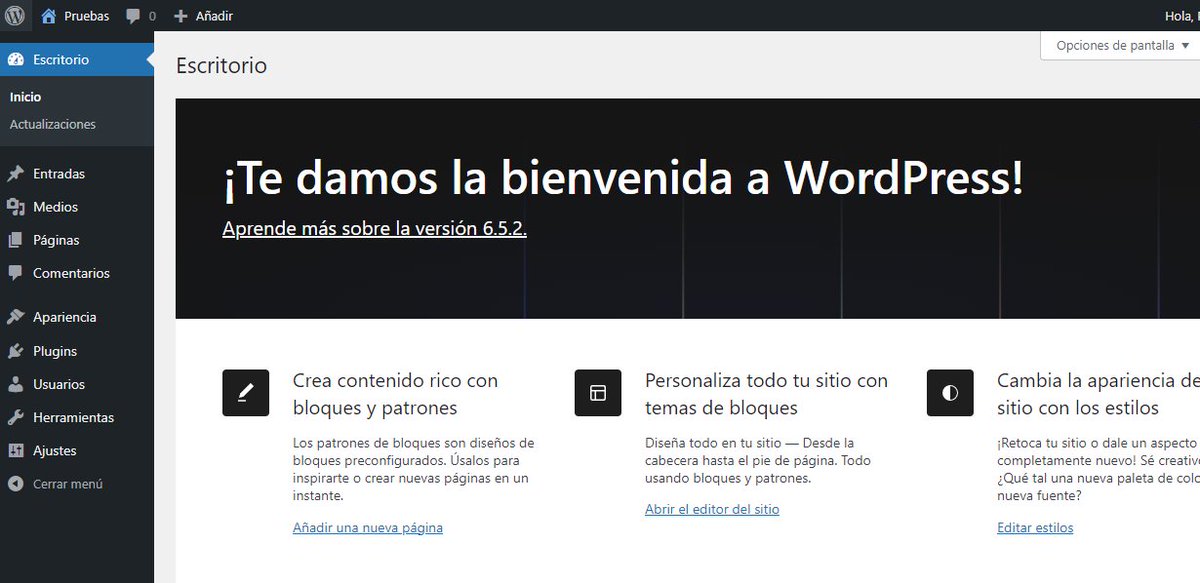Click the Añadir una nueva página link

tap(367, 527)
